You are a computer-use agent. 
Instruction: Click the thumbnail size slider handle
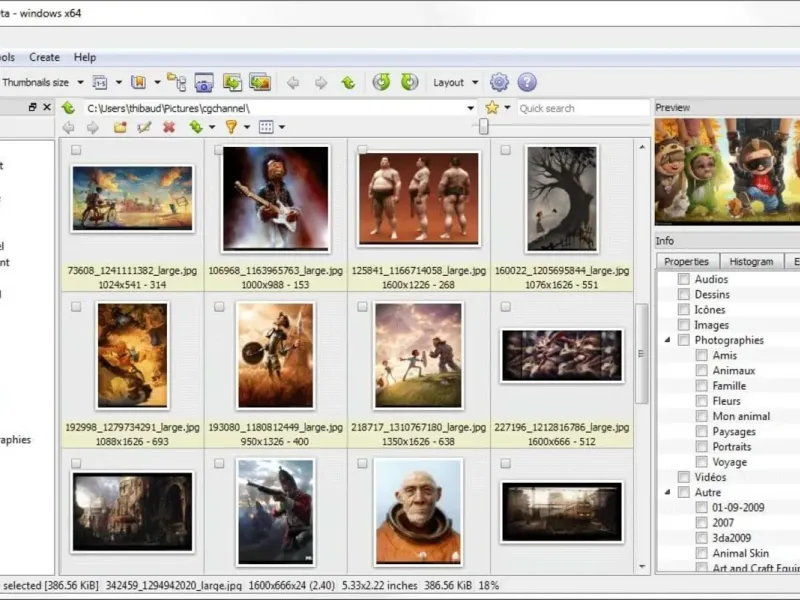[x=484, y=127]
